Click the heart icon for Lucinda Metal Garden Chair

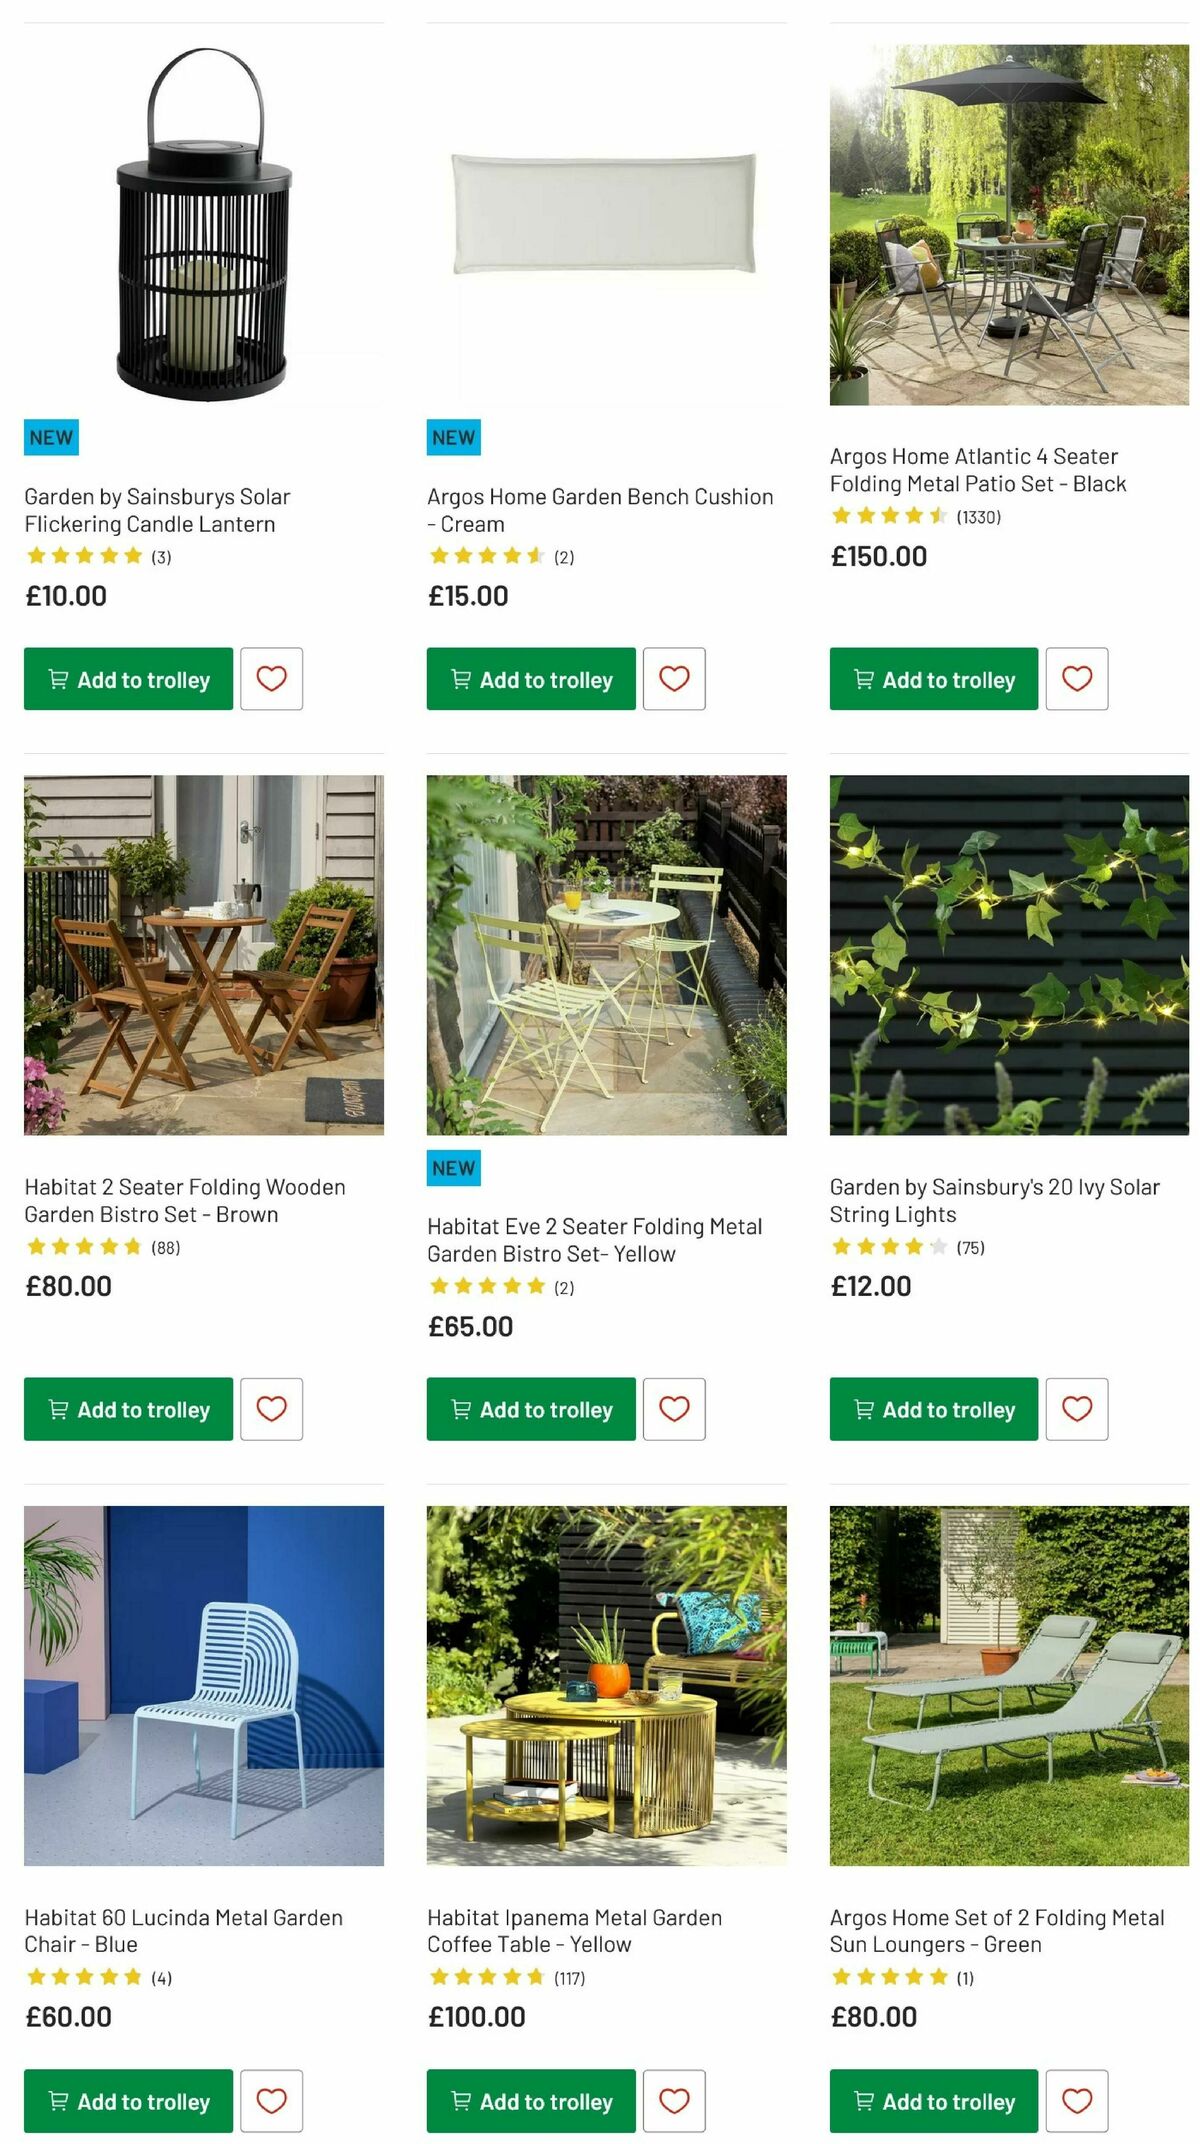272,2100
